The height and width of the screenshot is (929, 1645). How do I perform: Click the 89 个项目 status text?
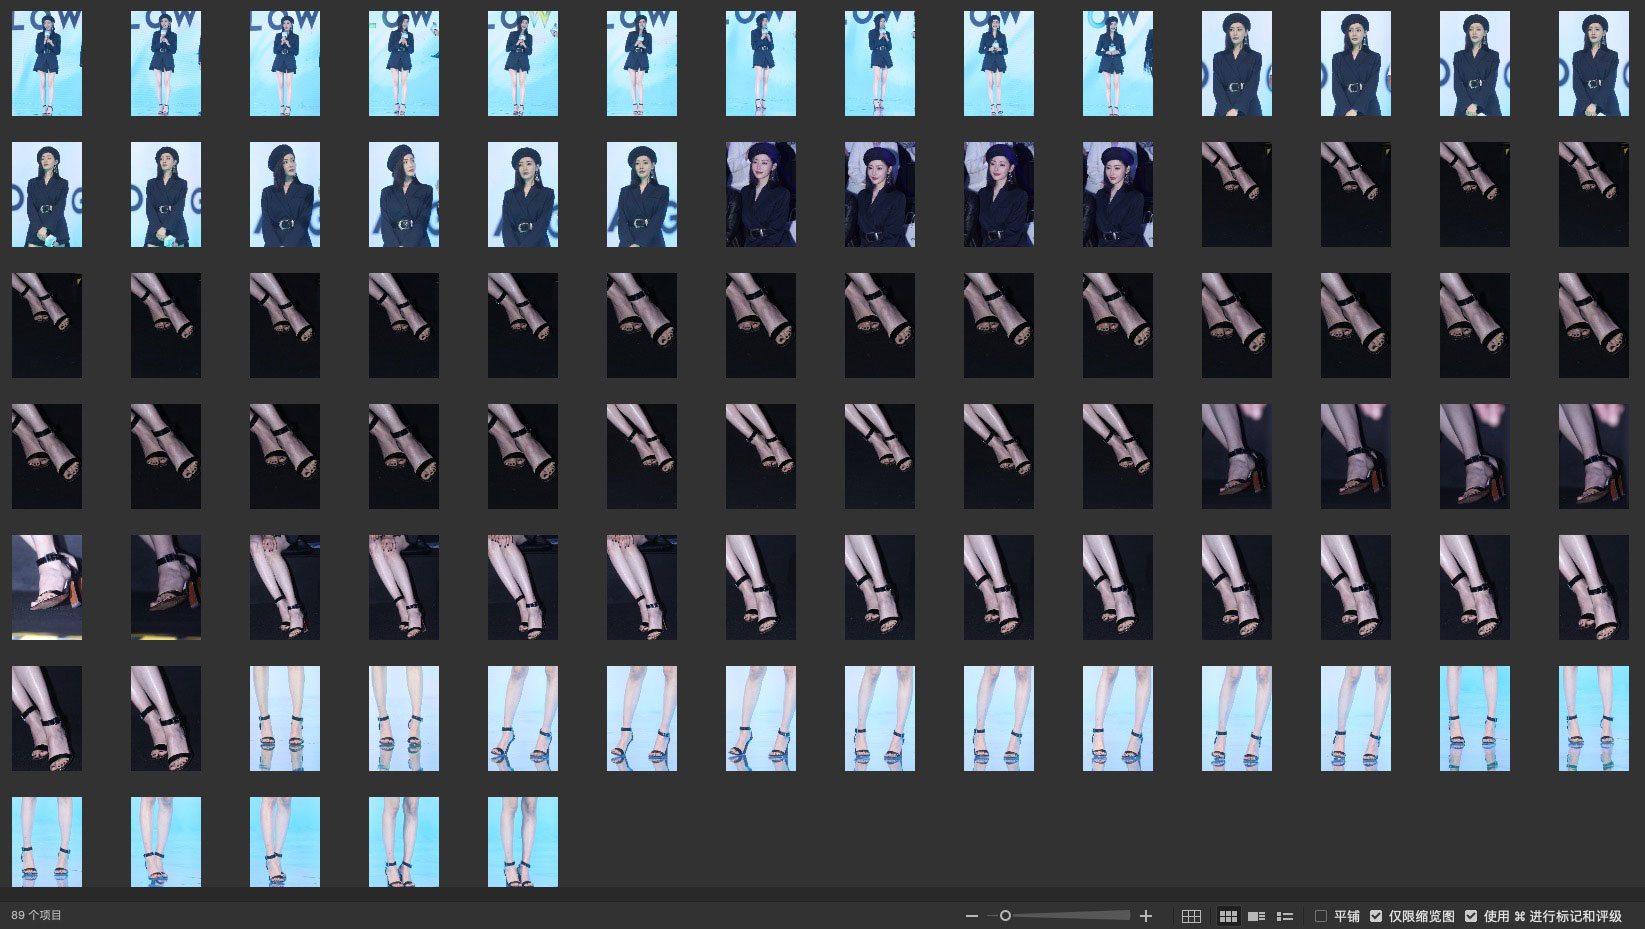click(x=37, y=915)
